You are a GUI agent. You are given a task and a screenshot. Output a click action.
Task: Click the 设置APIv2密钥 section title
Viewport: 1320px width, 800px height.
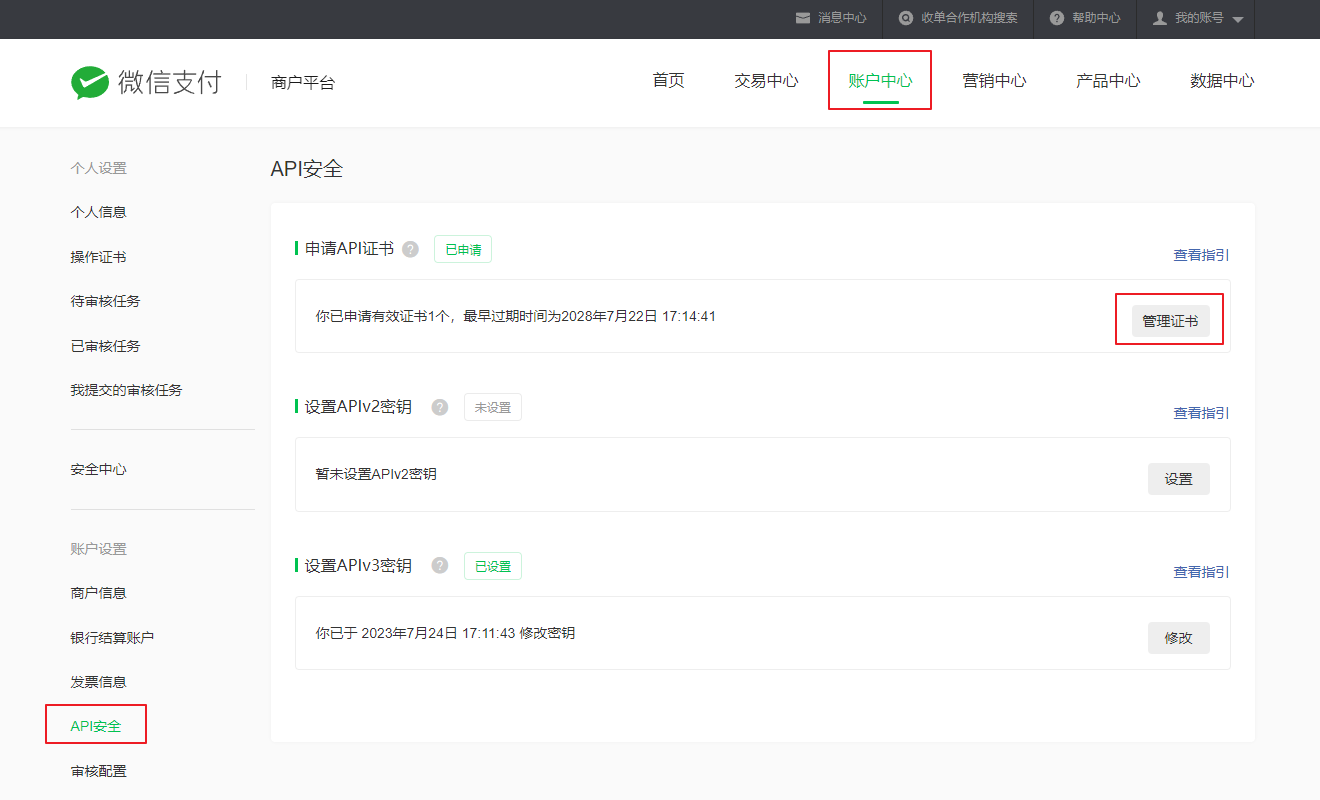[358, 407]
